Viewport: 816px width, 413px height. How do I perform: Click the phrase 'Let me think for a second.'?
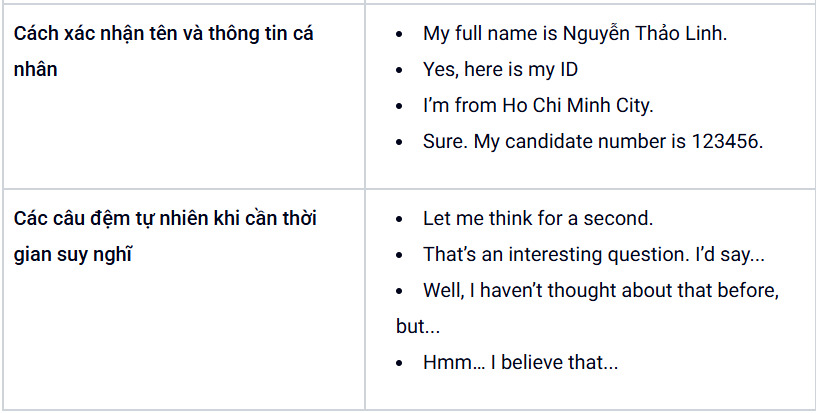538,218
